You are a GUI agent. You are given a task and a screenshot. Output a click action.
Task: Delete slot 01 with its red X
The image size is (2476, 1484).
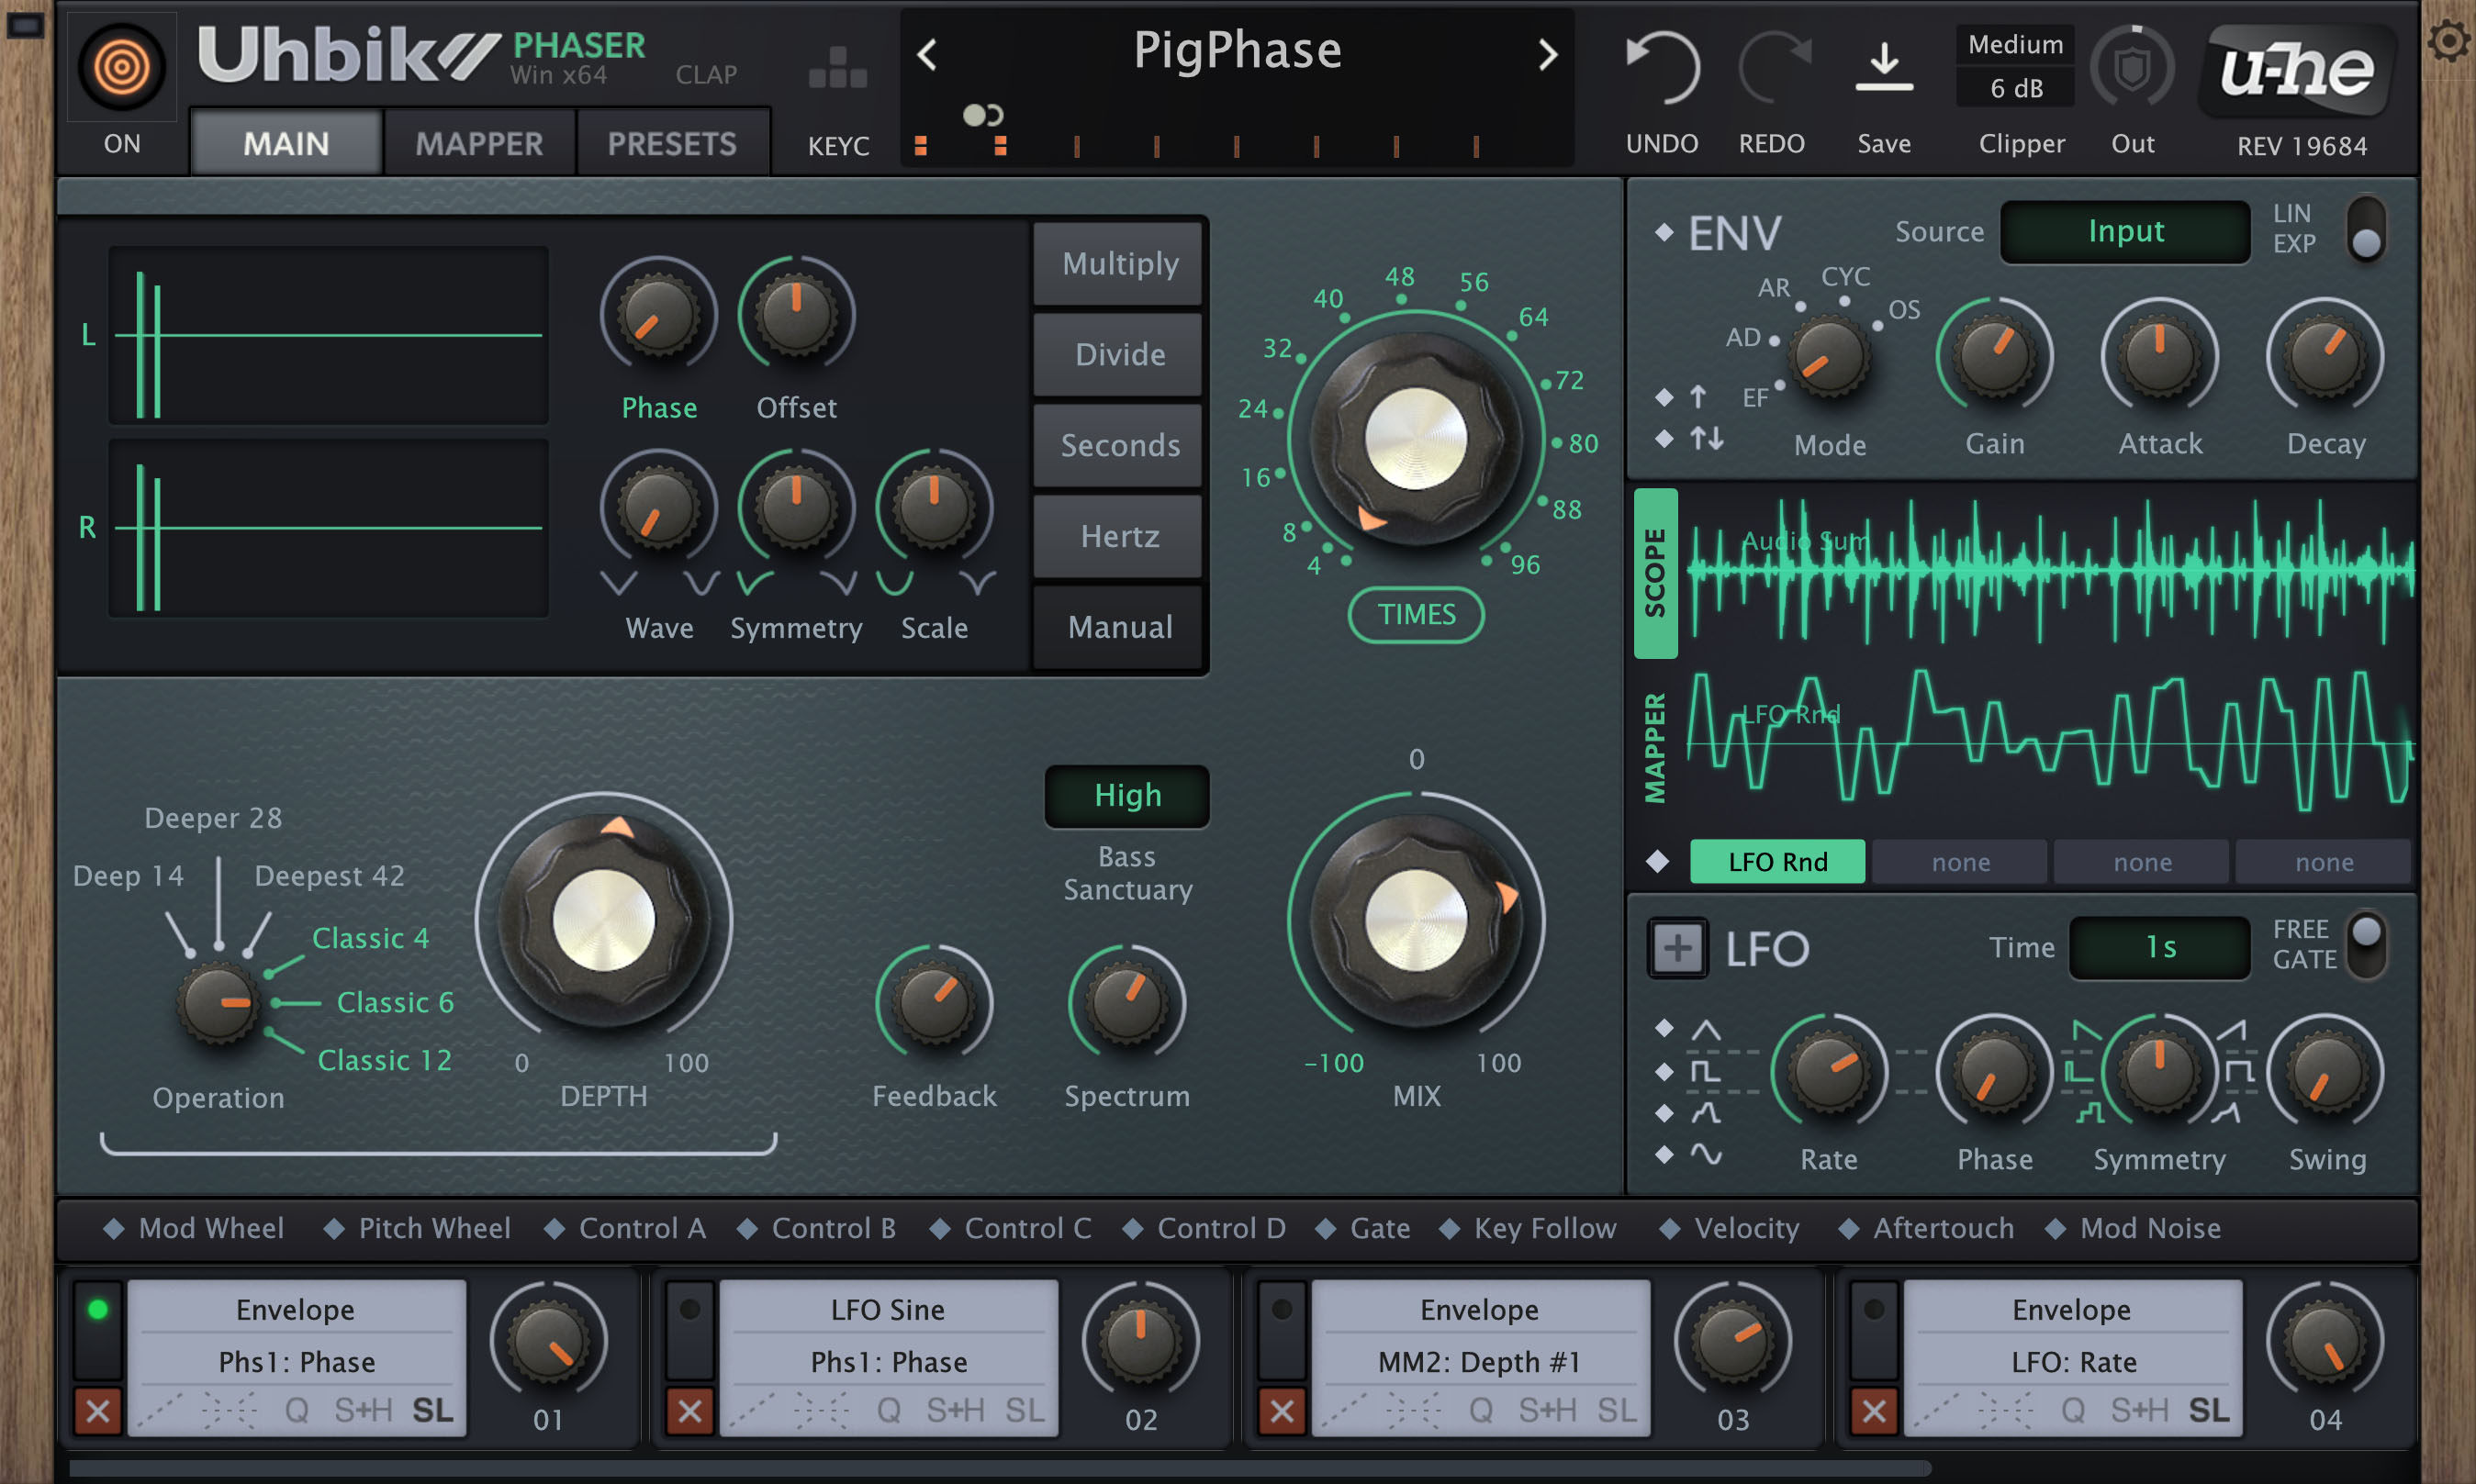[x=98, y=1411]
